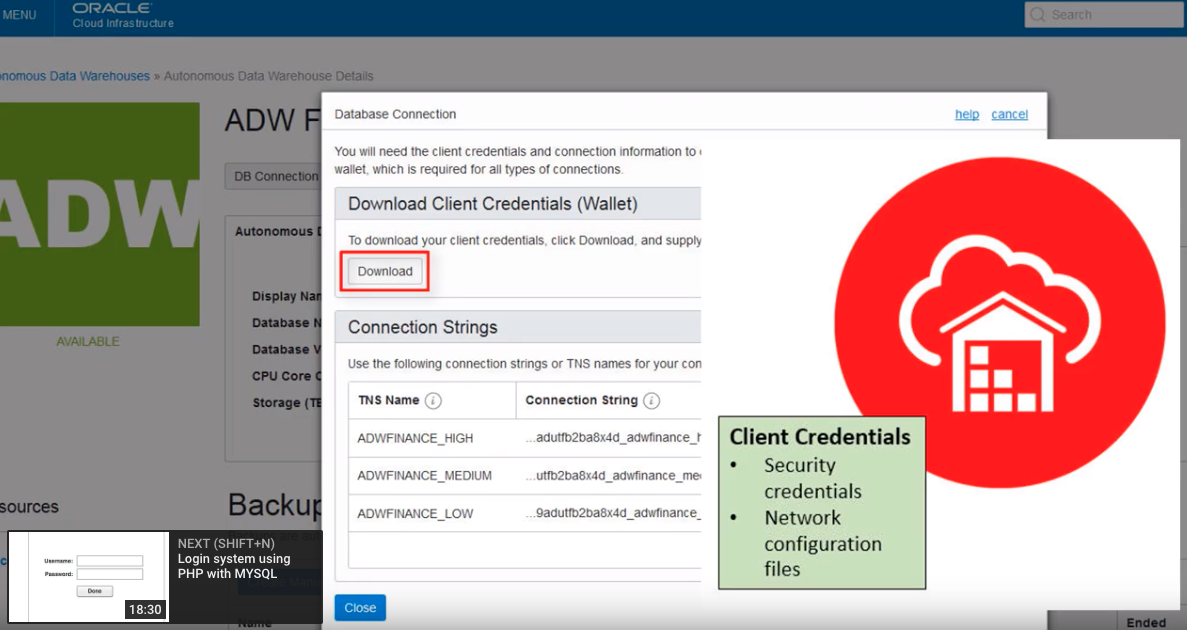The image size is (1187, 630).
Task: Click the Connection String info icon
Action: (651, 401)
